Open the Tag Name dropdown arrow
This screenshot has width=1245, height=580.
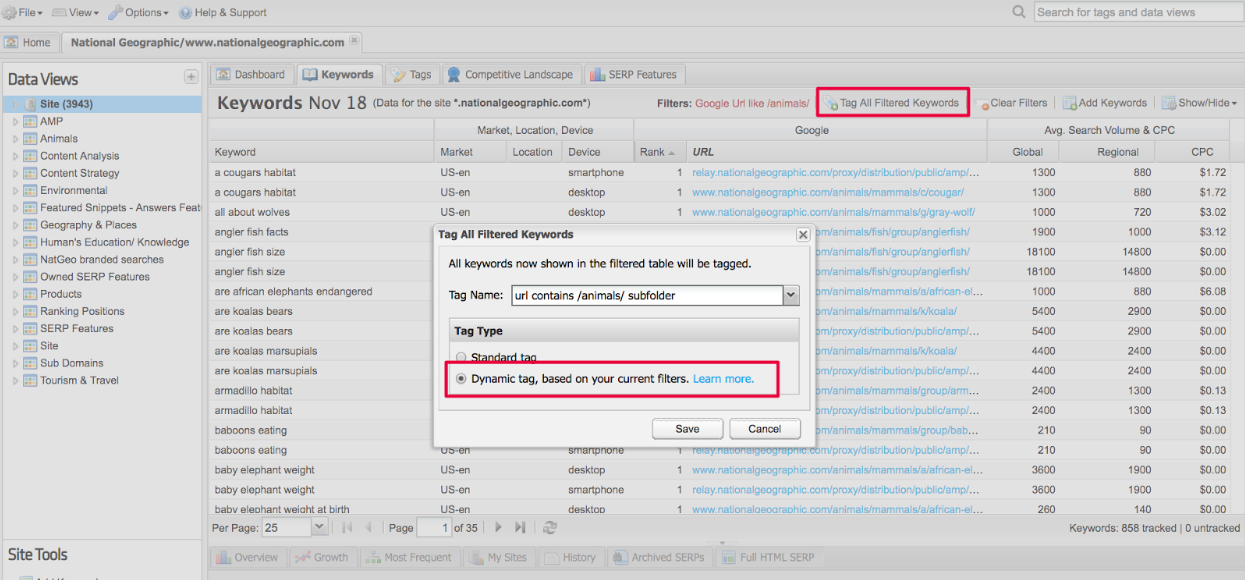click(x=791, y=295)
